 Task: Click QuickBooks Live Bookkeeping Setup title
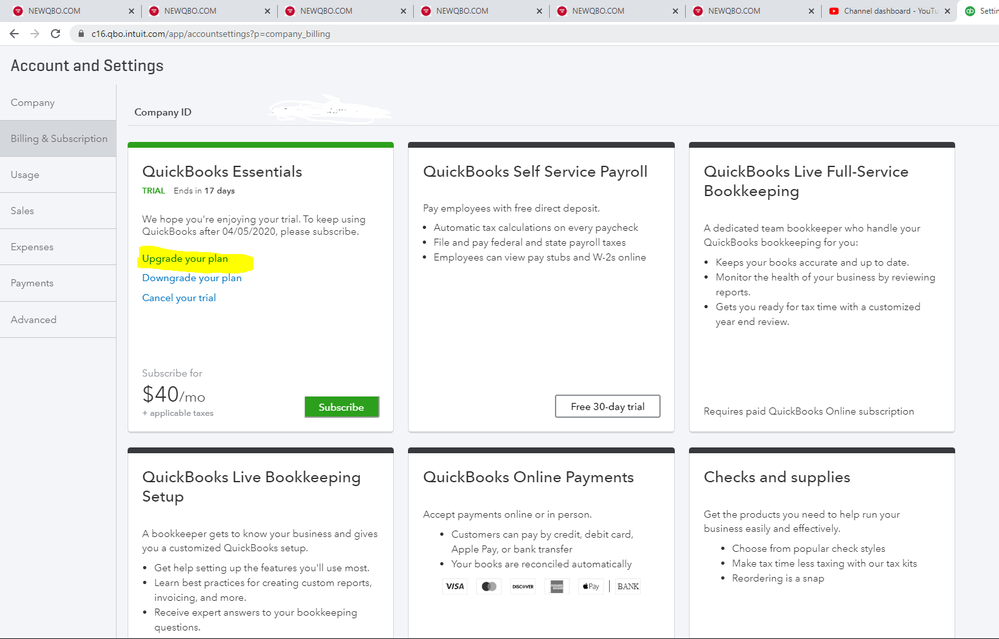(251, 487)
